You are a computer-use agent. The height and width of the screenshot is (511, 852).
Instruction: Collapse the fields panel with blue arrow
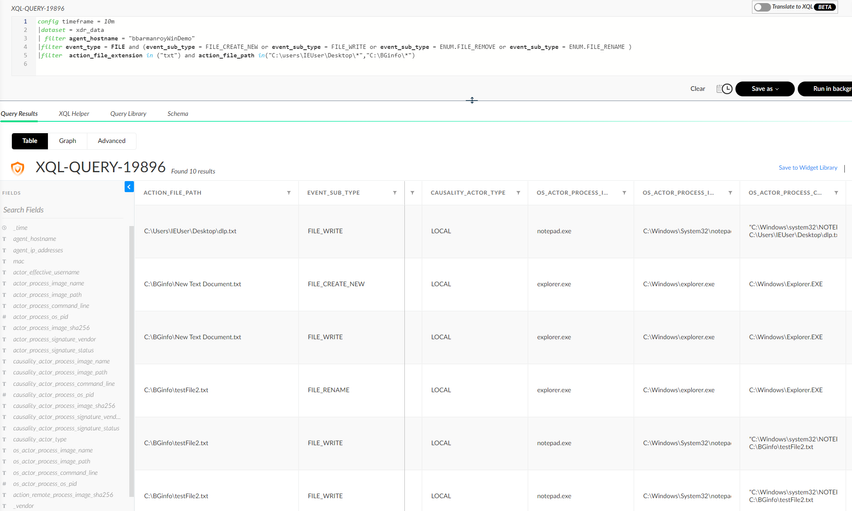pos(129,187)
